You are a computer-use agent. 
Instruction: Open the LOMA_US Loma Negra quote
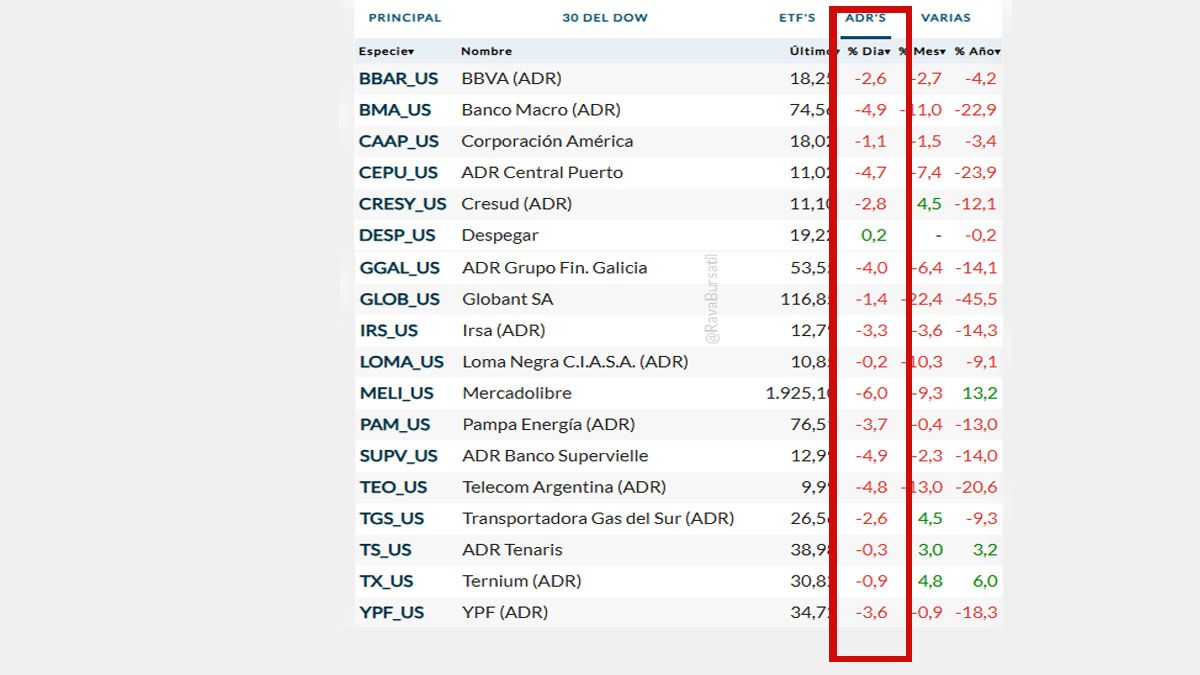(x=400, y=361)
